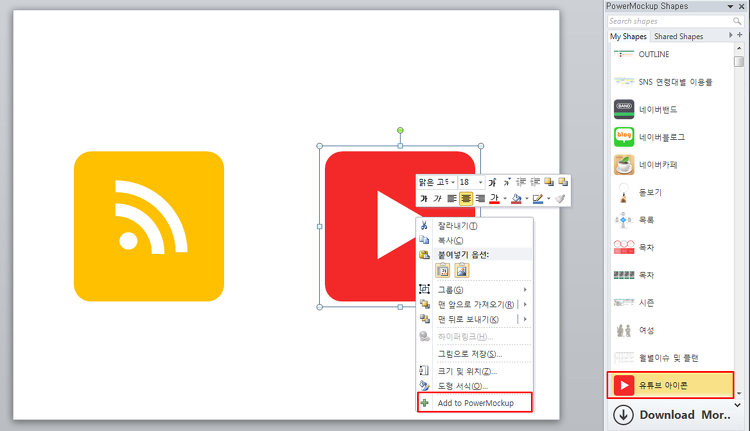Image resolution: width=750 pixels, height=431 pixels.
Task: Click shape list scrollbar up arrow
Action: coord(739,48)
